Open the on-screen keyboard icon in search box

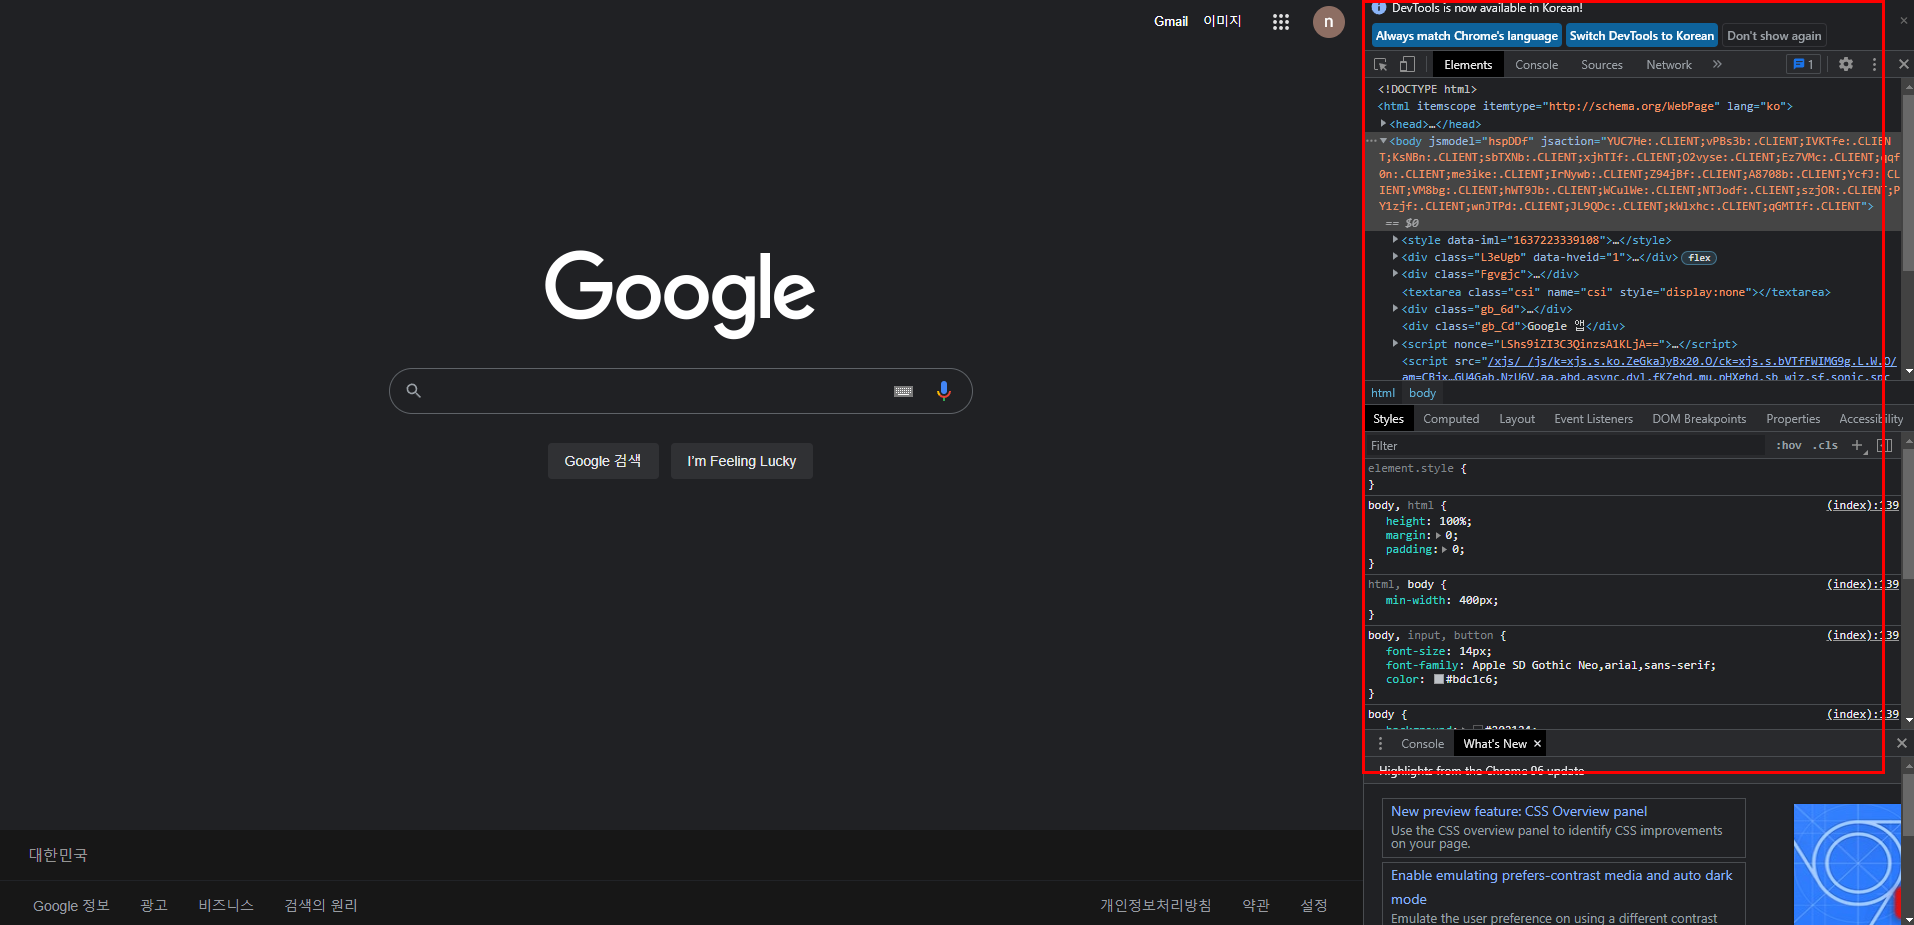click(x=903, y=391)
